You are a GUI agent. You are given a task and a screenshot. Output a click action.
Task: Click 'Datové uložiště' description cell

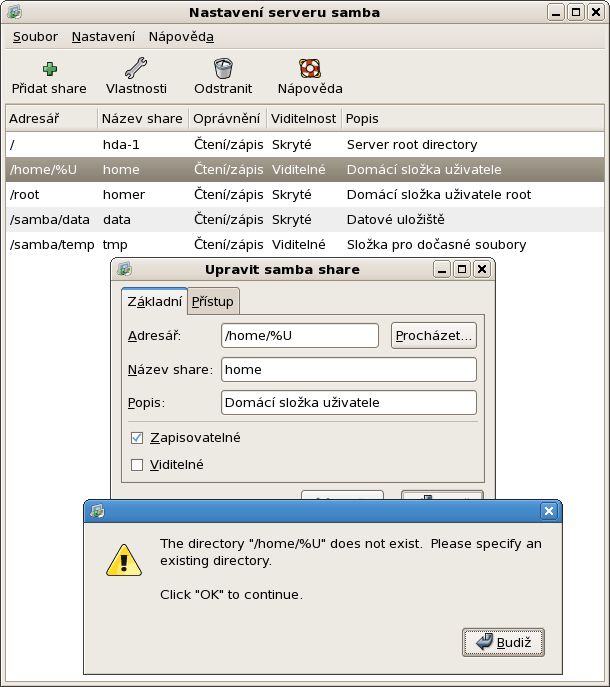pos(396,220)
